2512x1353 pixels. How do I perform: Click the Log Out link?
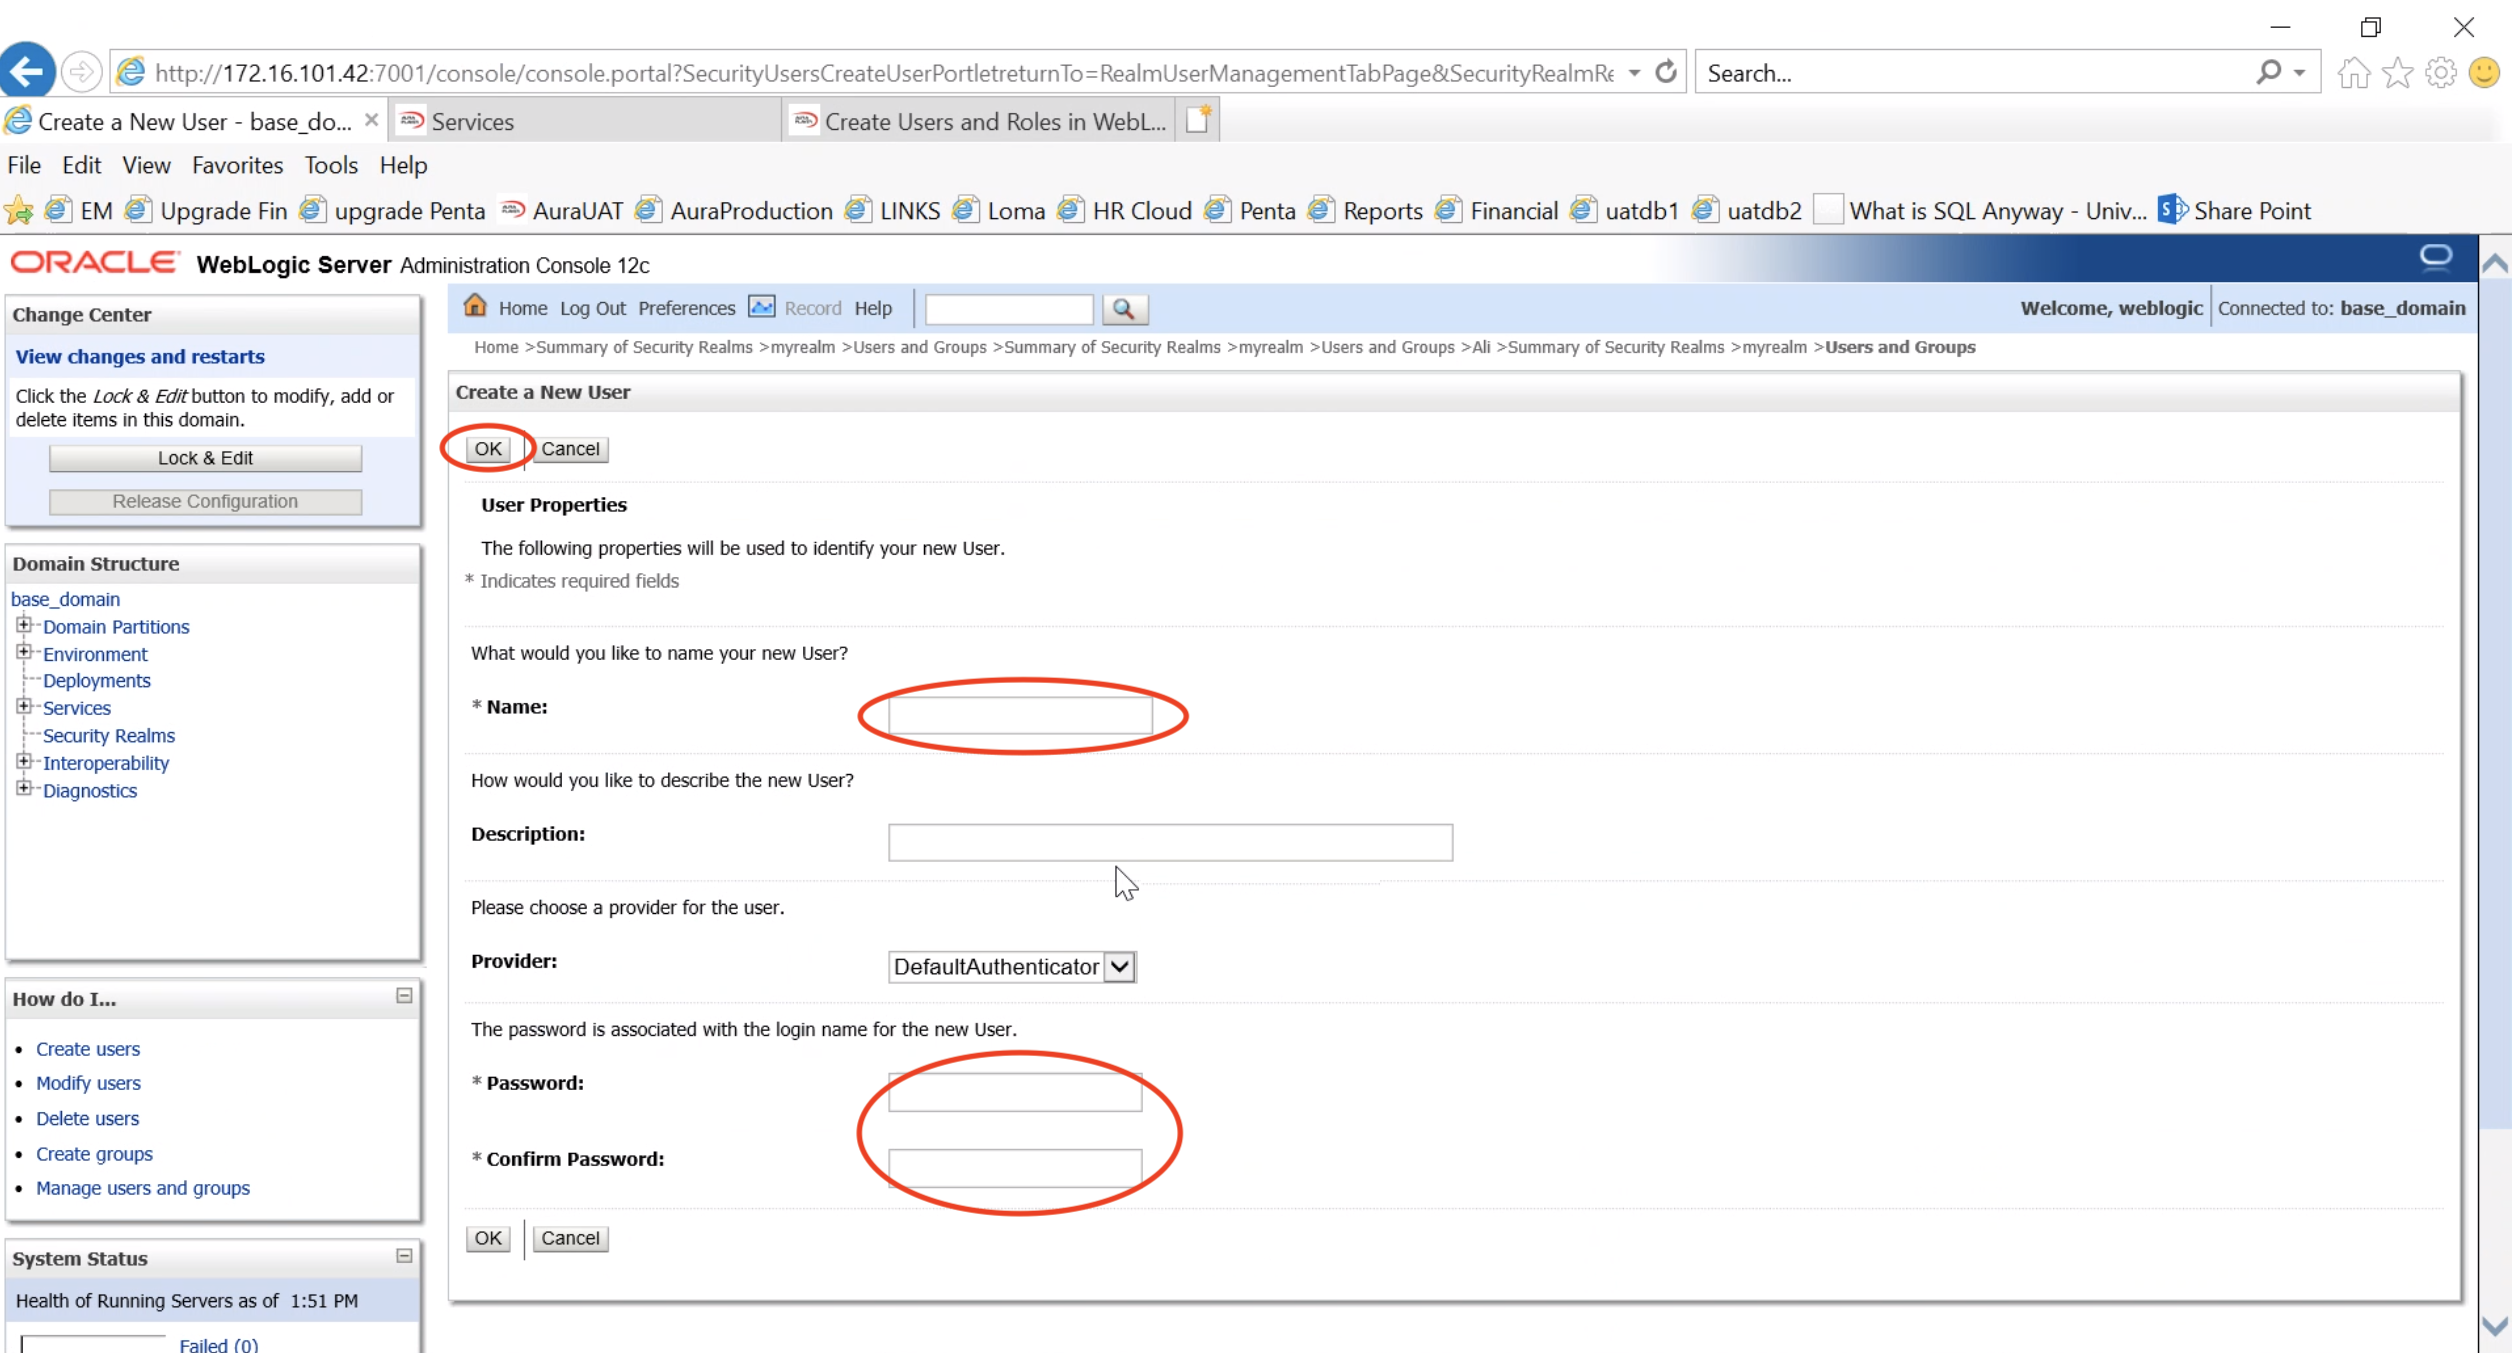click(x=592, y=308)
